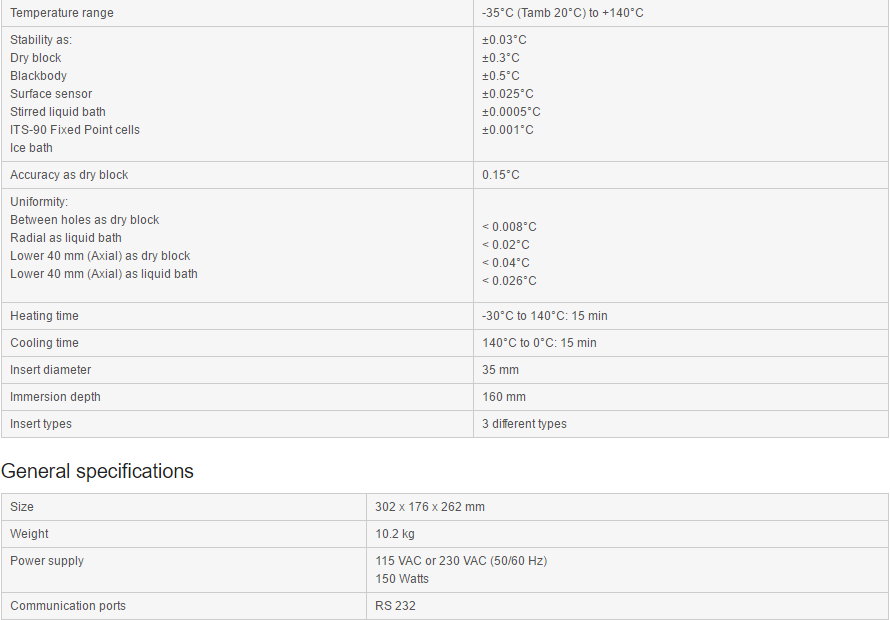
Task: Click the ITS-90 Fixed Point cells text
Action: click(75, 130)
